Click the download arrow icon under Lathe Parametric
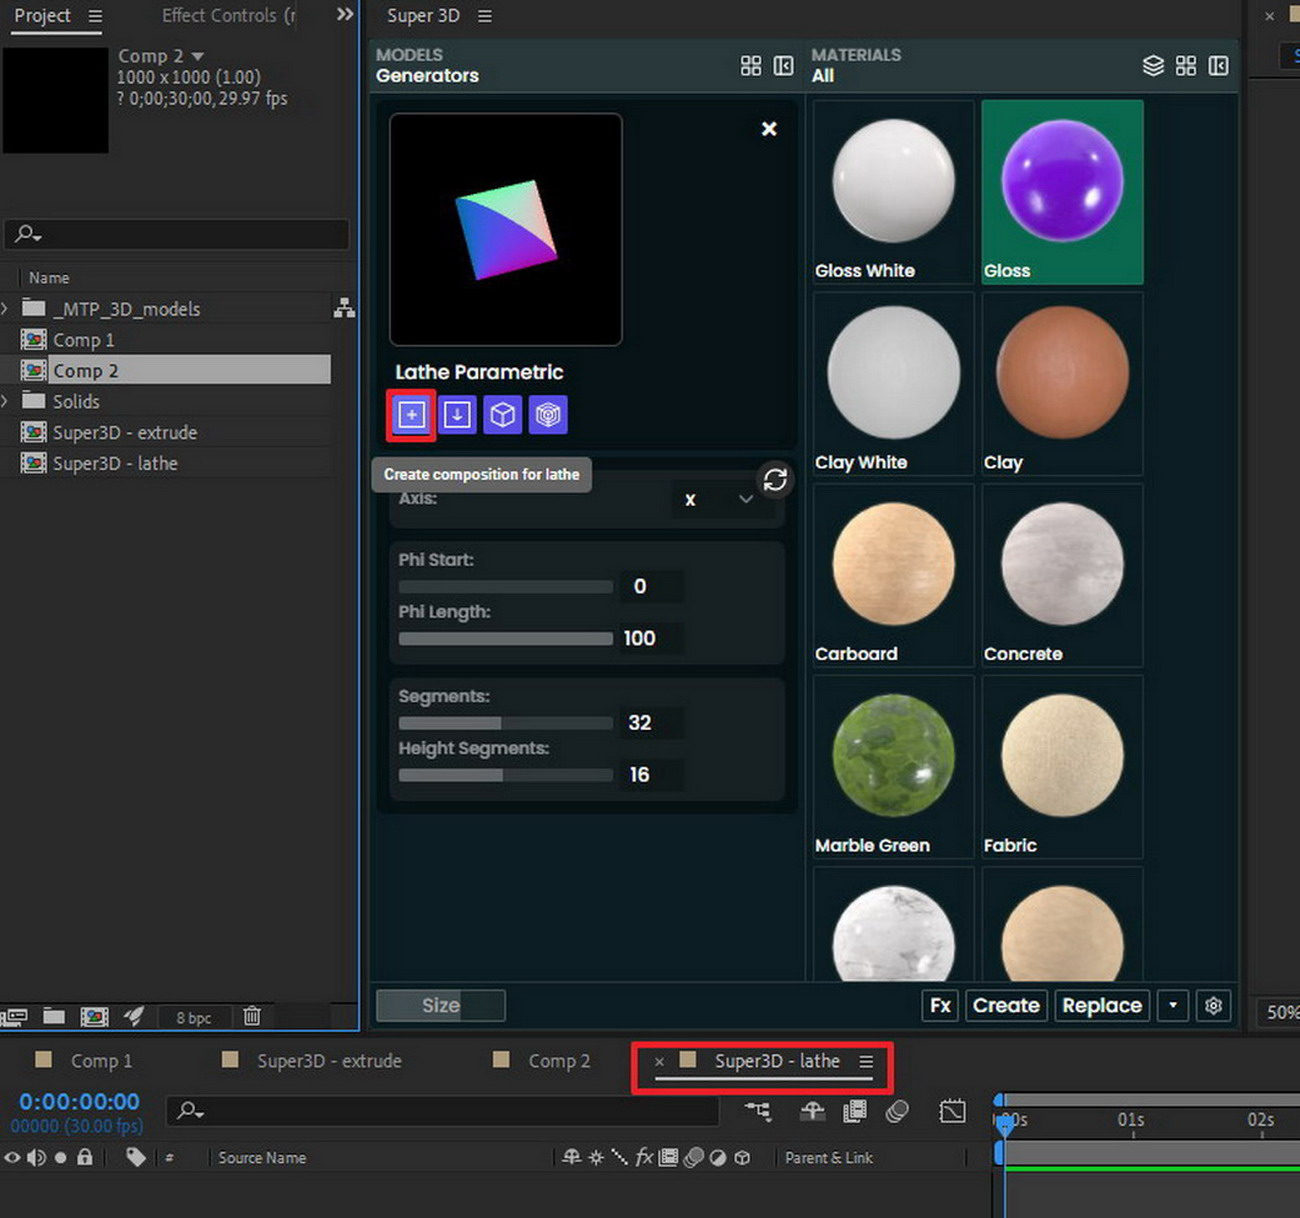The width and height of the screenshot is (1300, 1218). click(x=457, y=414)
